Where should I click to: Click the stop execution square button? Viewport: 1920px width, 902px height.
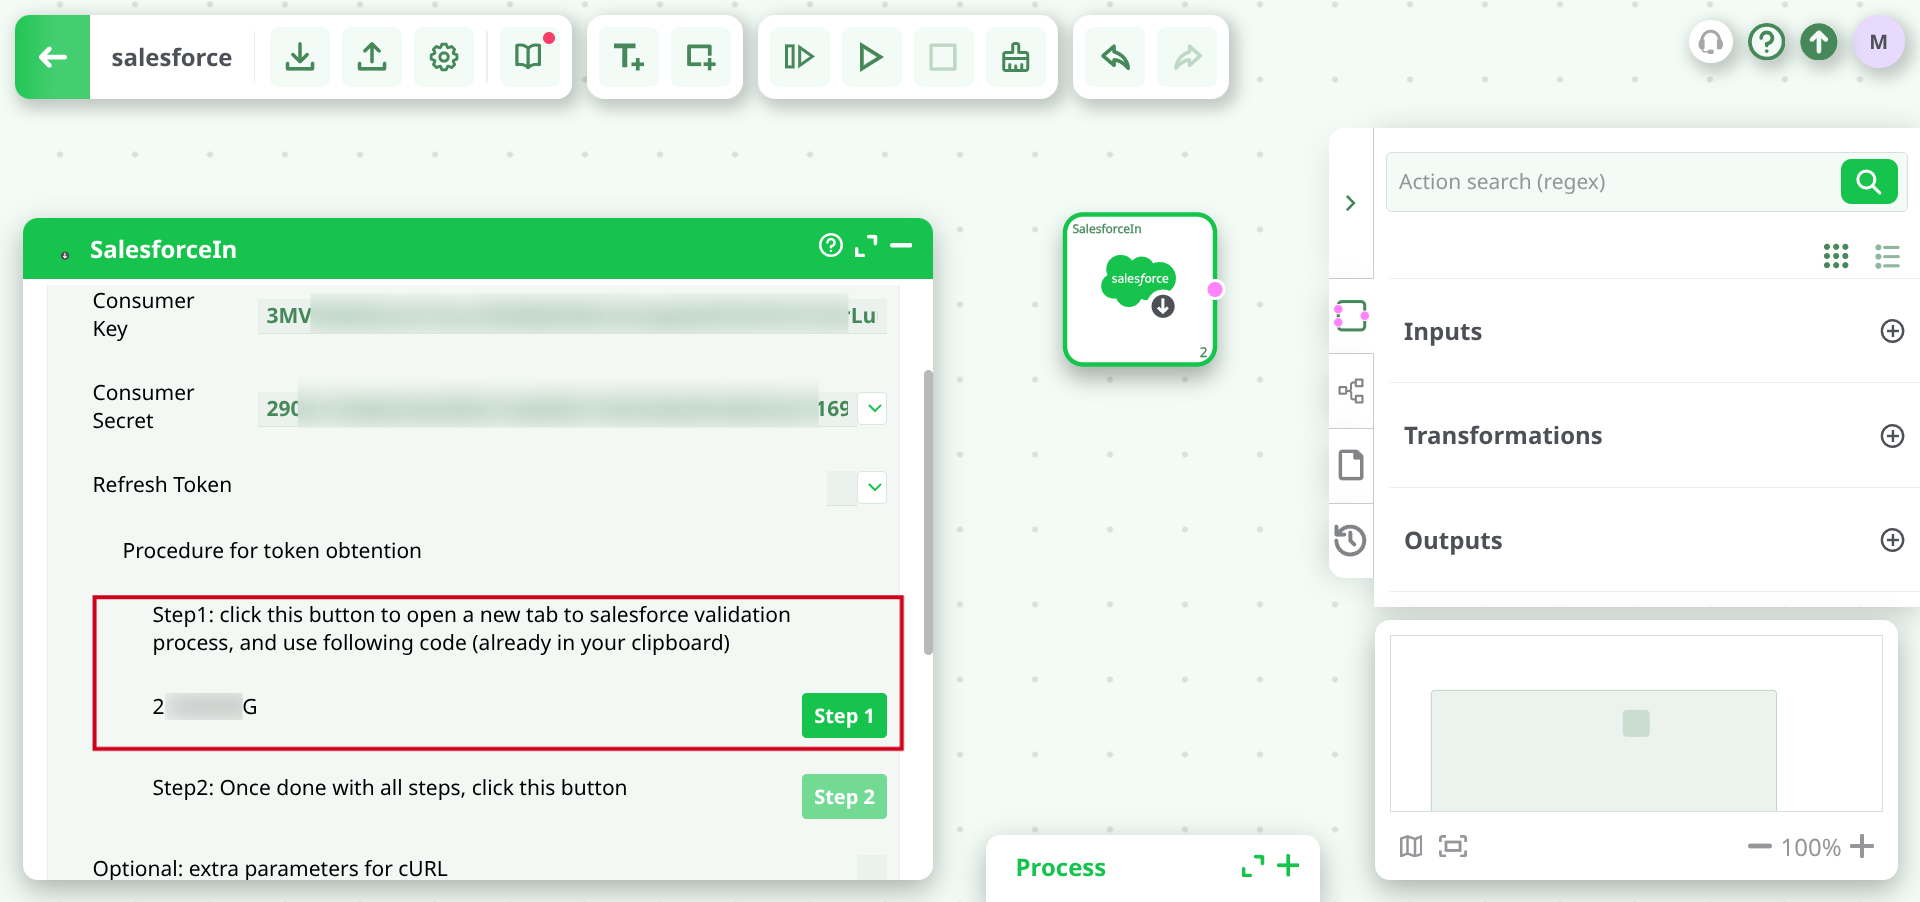943,57
